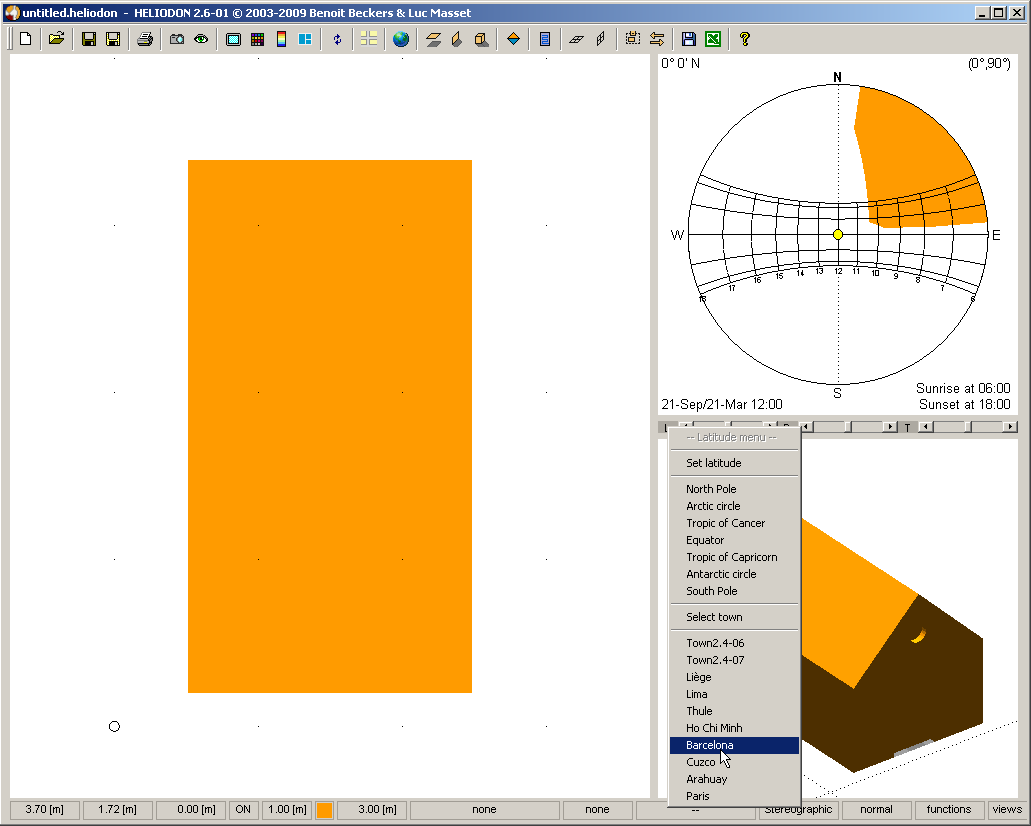Click the 3D box volume icon
This screenshot has width=1031, height=826.
(x=481, y=39)
